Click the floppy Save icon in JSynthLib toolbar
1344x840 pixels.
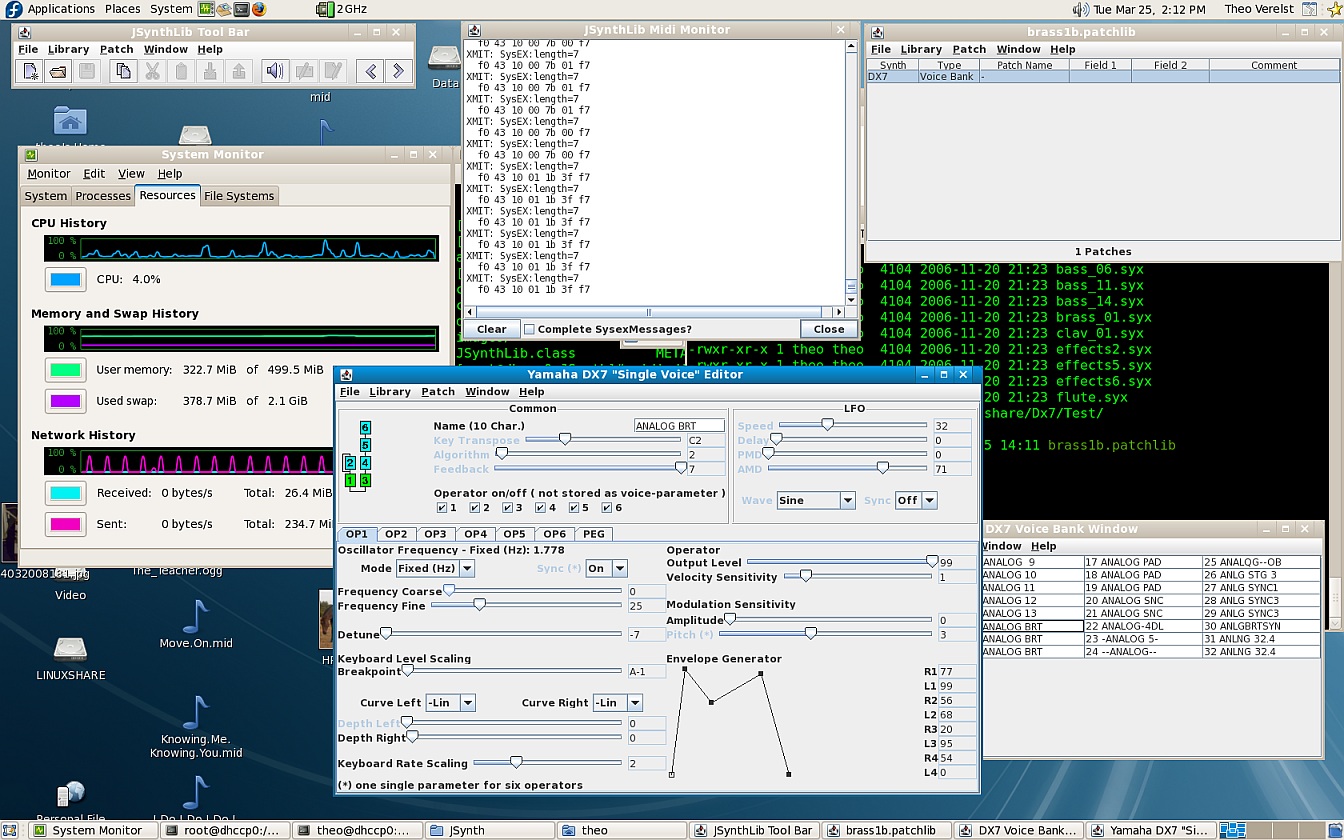86,71
